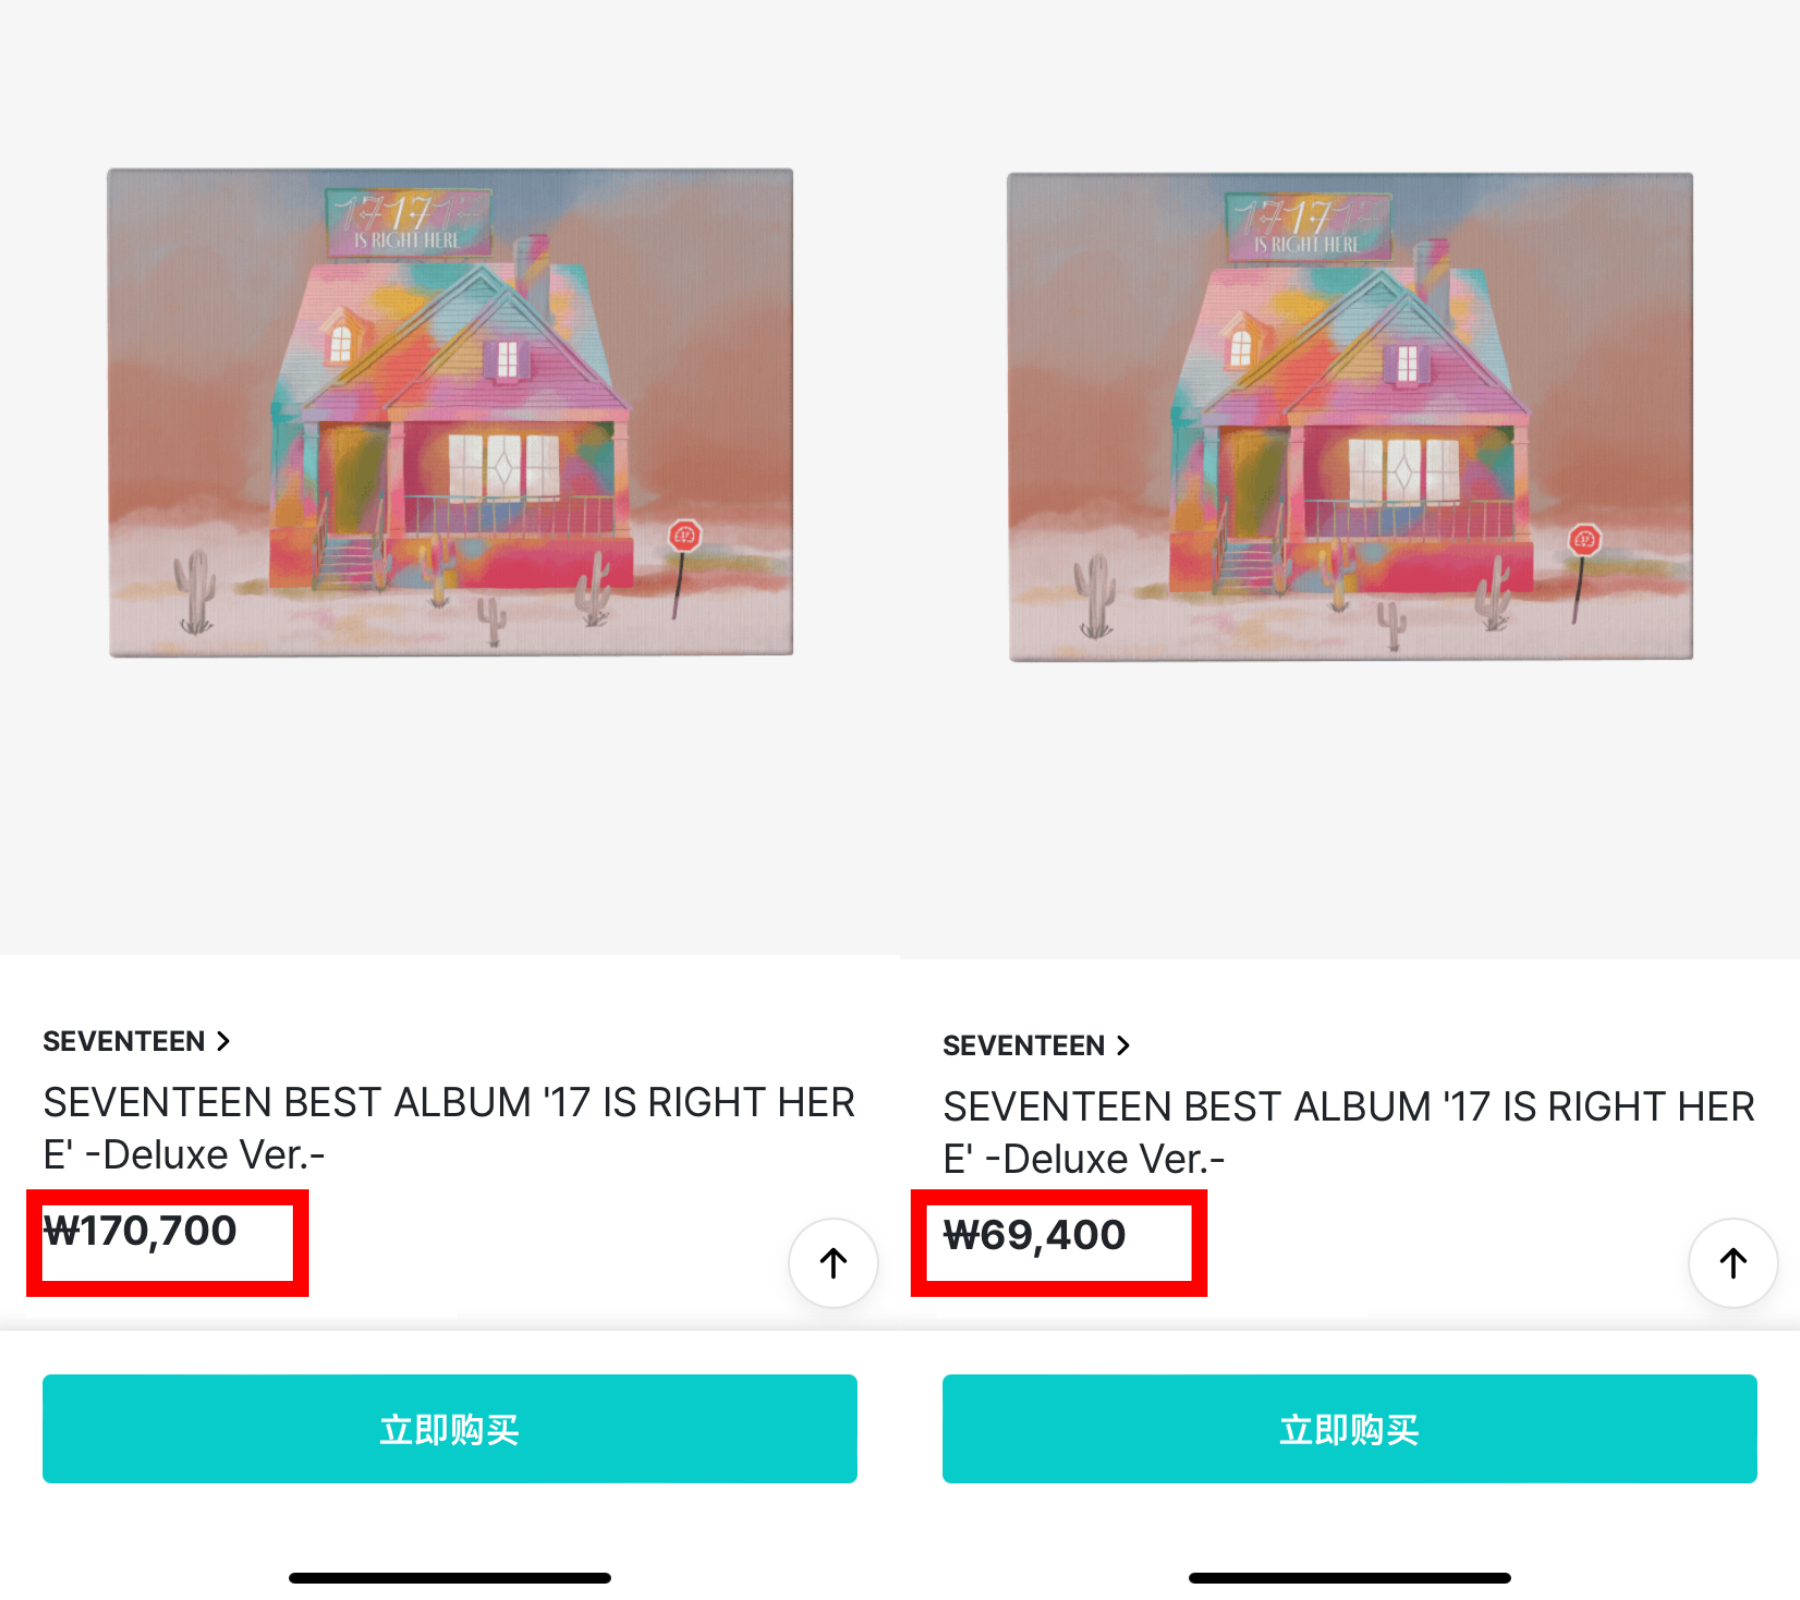Open SEVENTEEN artist link above ₩69,400 album
Viewport: 1800px width, 1600px height.
pyautogui.click(x=1024, y=1045)
